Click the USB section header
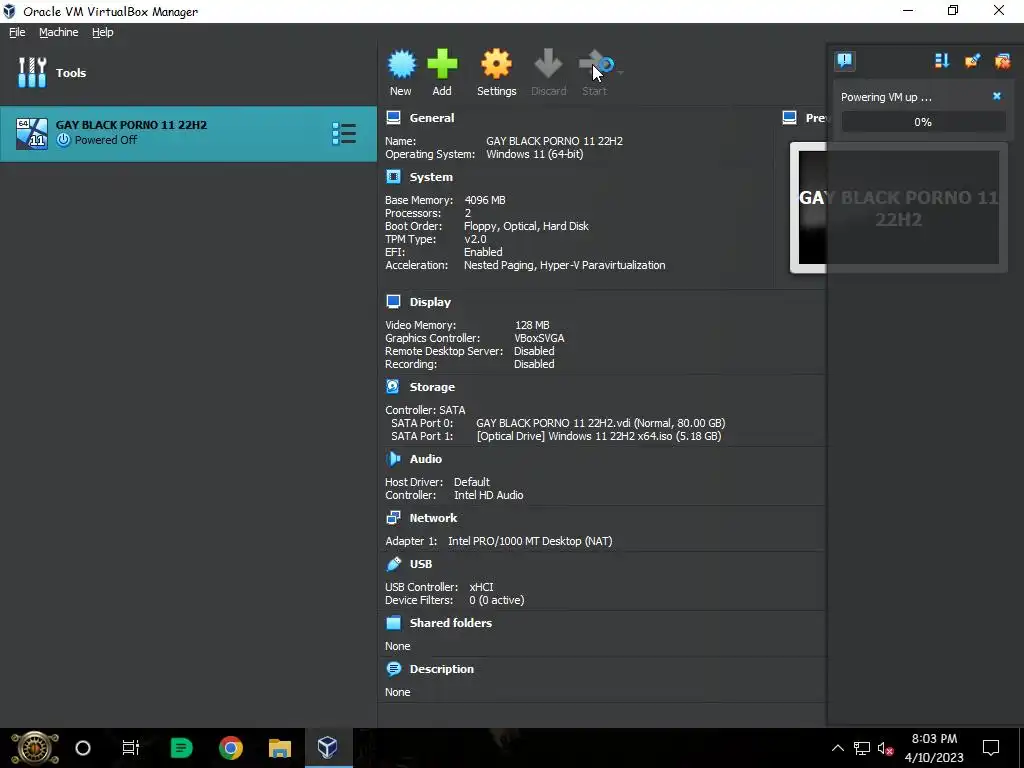The width and height of the screenshot is (1024, 768). click(421, 564)
